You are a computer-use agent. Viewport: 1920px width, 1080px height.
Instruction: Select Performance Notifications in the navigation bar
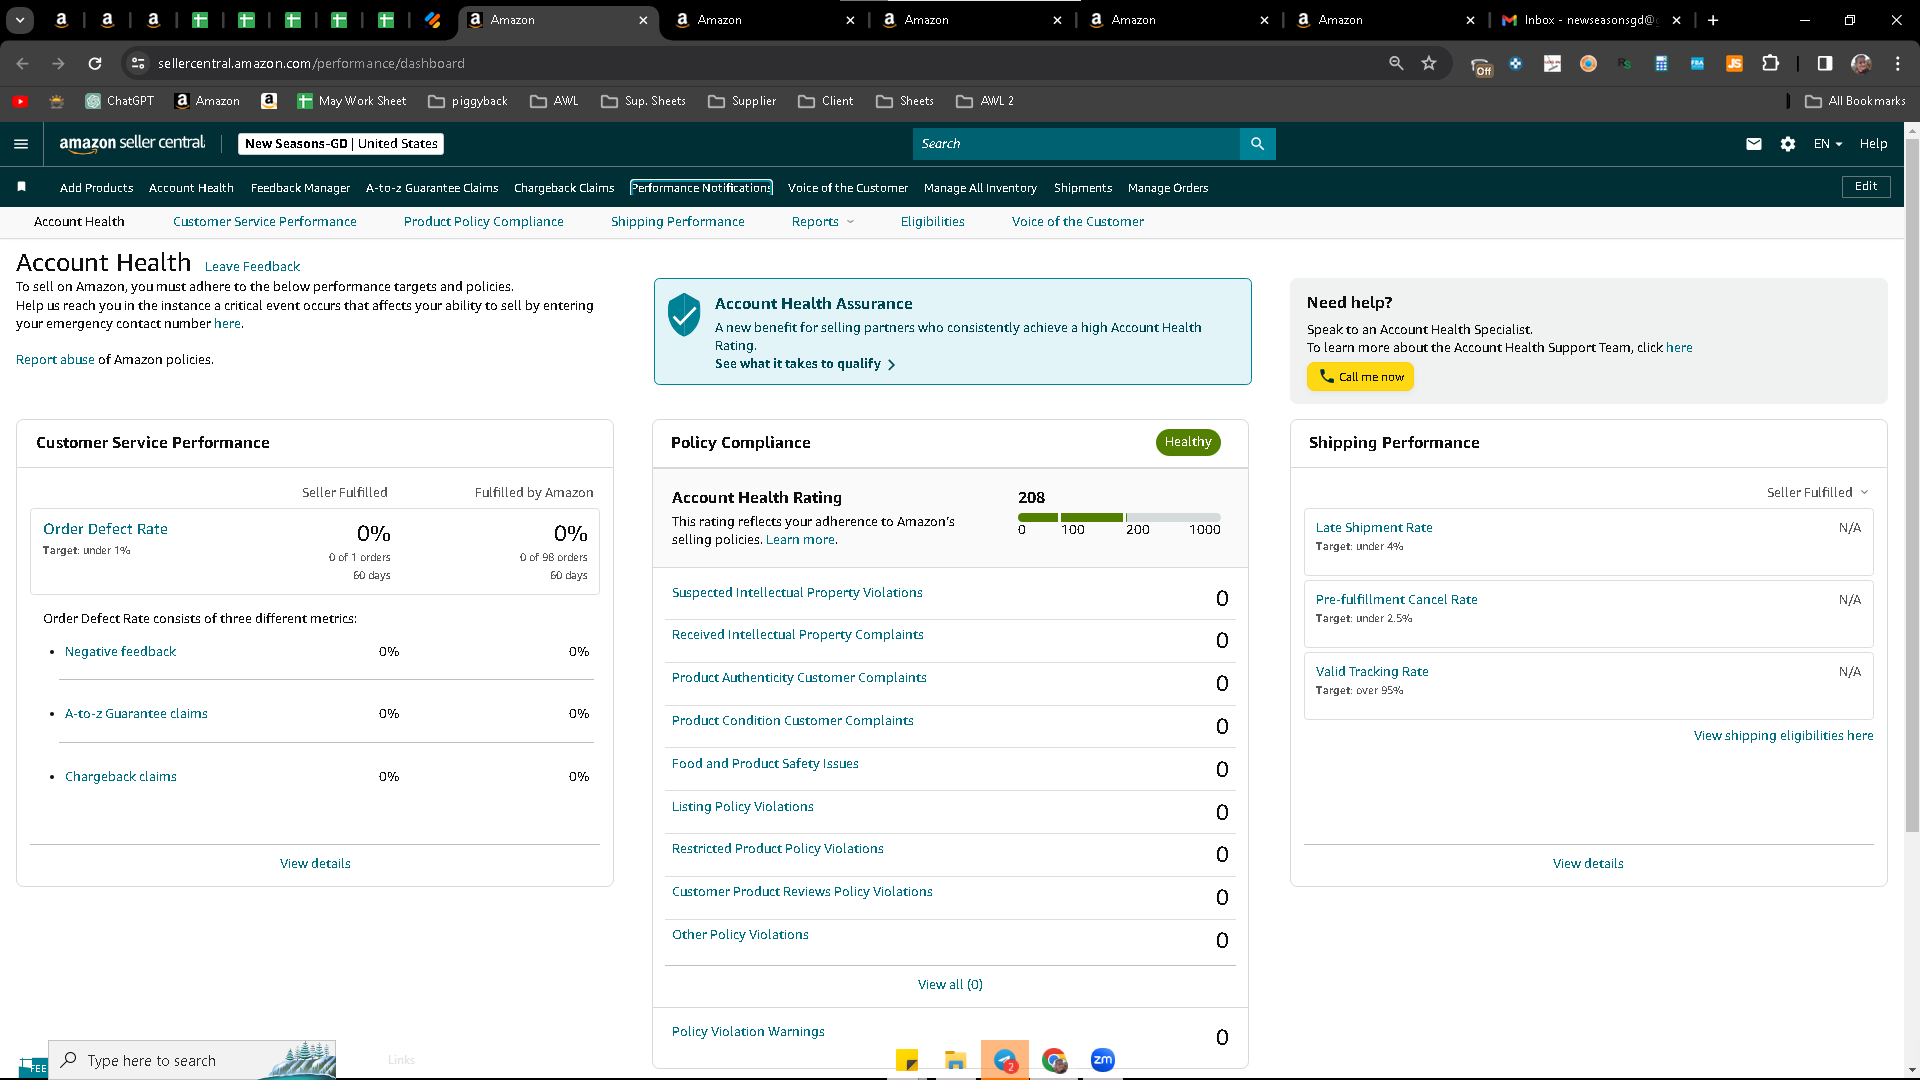tap(701, 188)
